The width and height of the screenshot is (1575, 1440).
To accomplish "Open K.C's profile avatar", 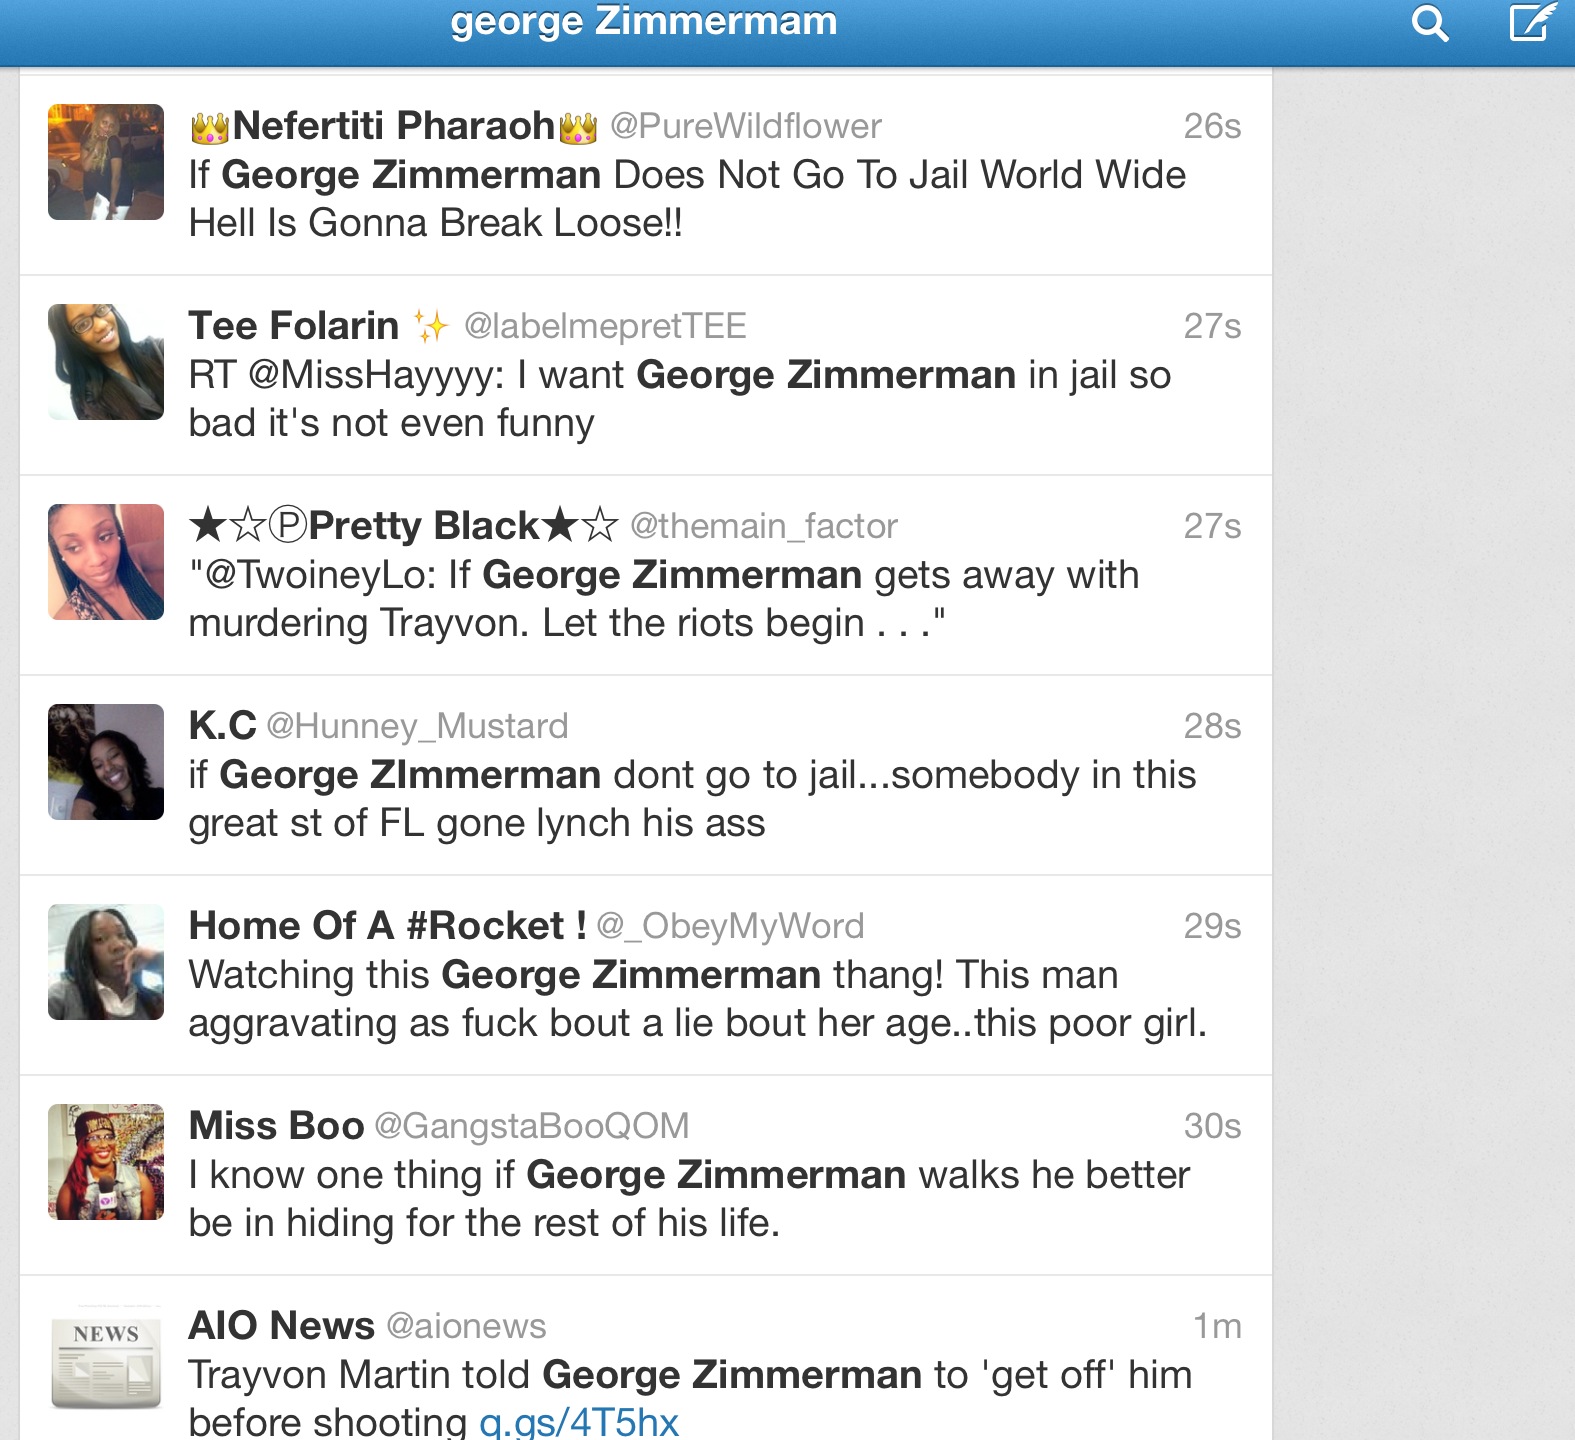I will [106, 762].
